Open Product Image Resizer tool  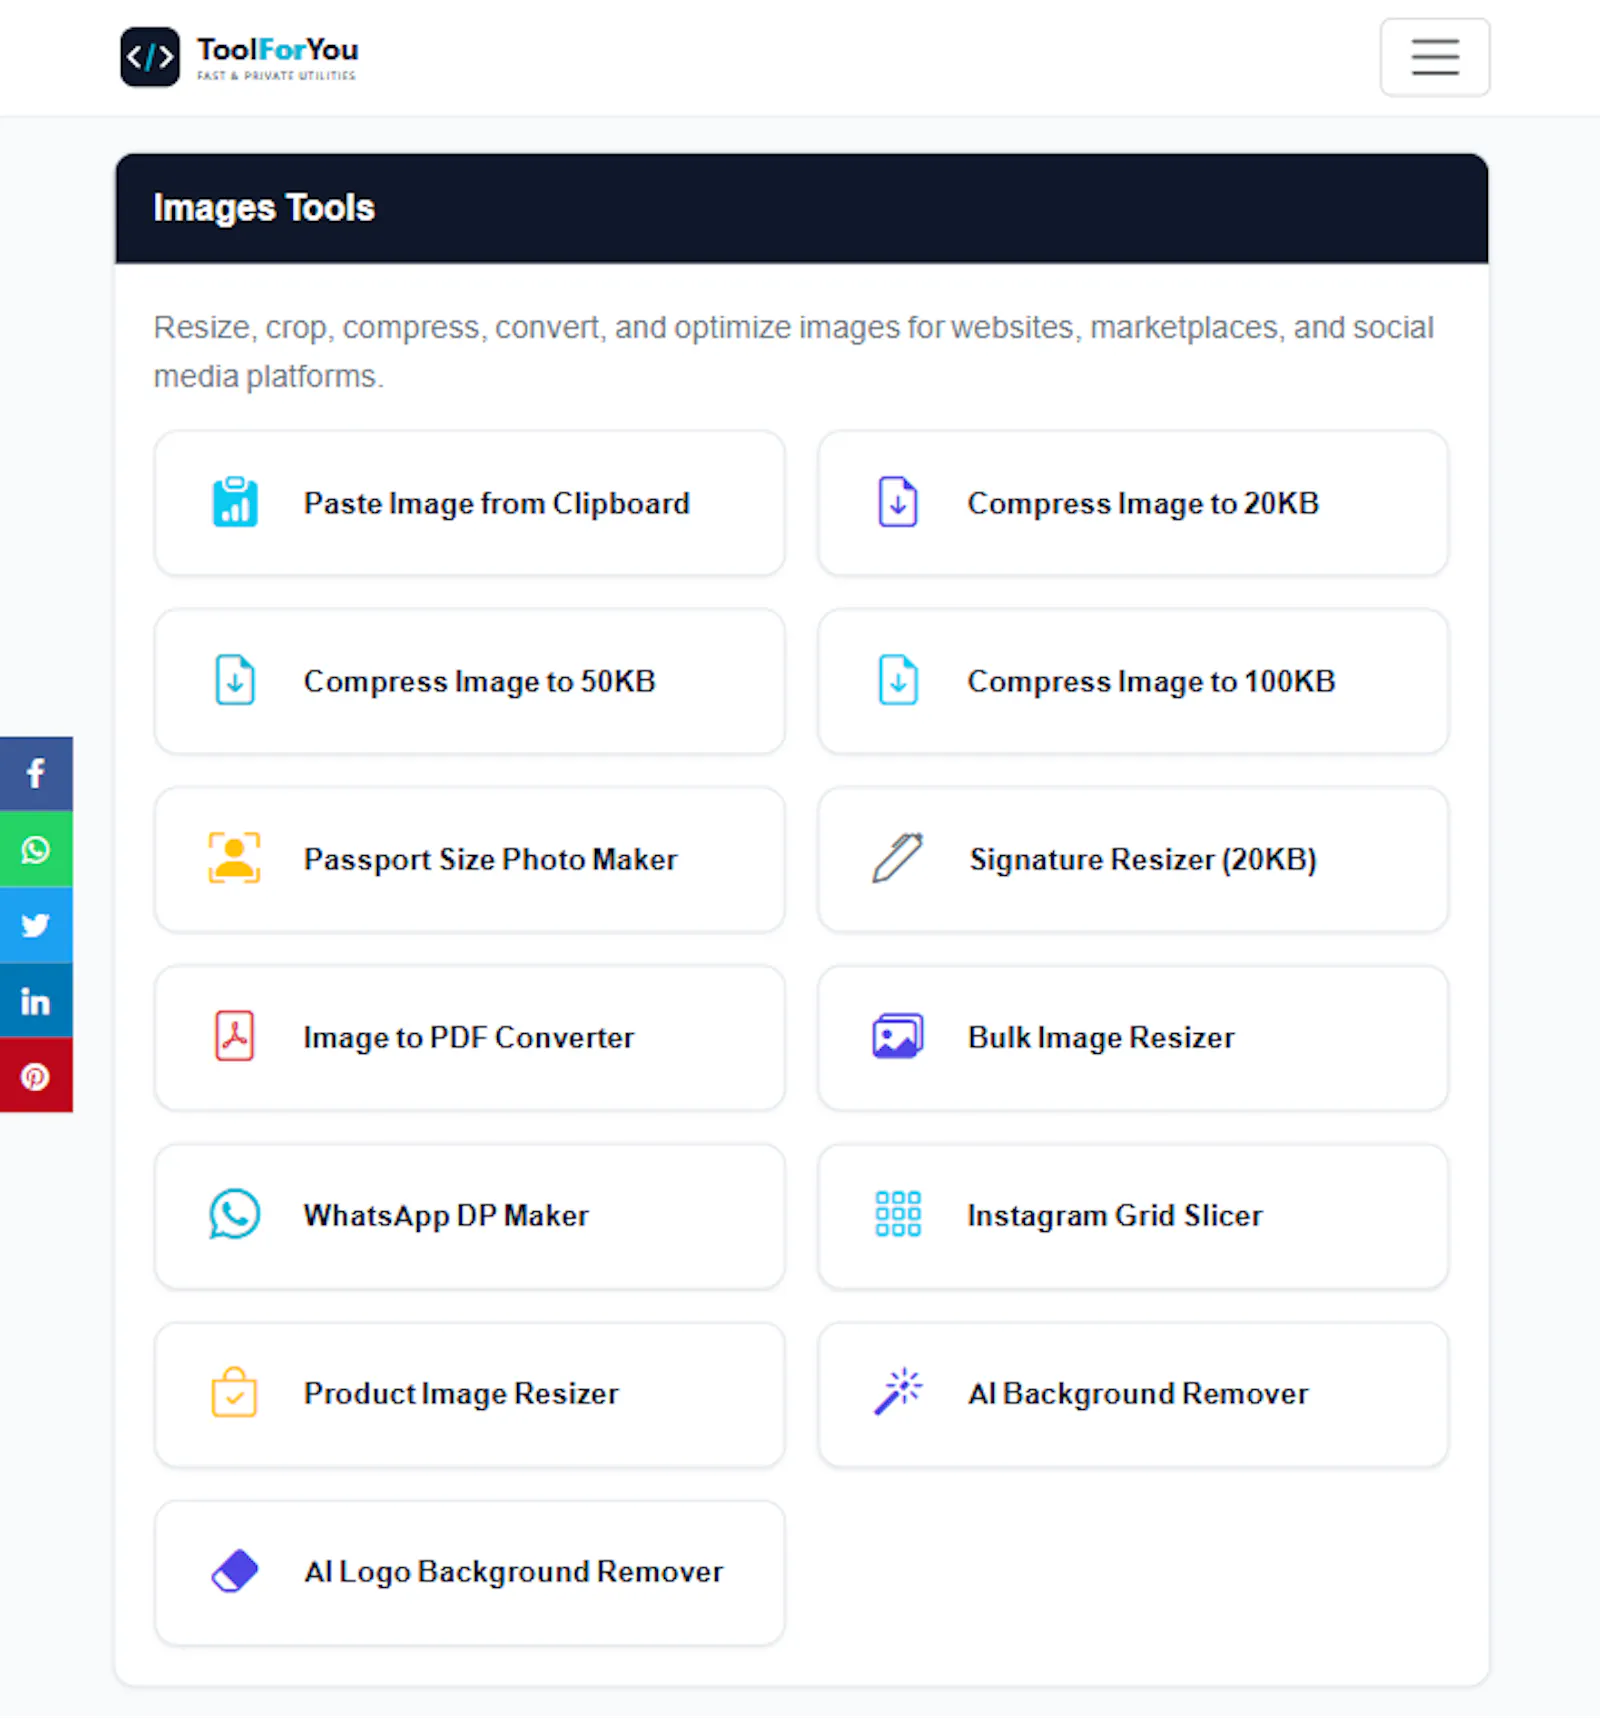click(x=470, y=1394)
